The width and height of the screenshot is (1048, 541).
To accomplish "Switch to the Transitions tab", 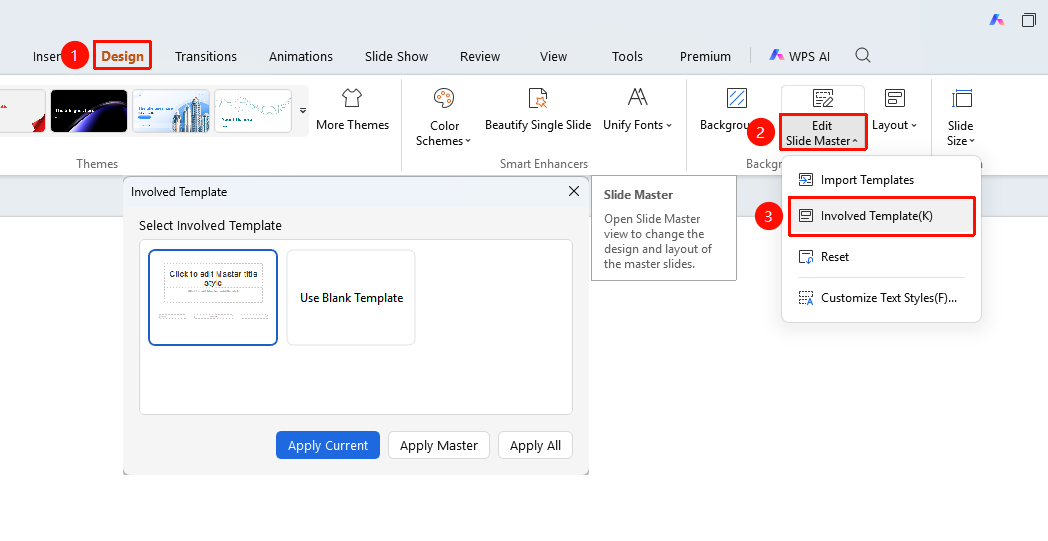I will (x=206, y=56).
